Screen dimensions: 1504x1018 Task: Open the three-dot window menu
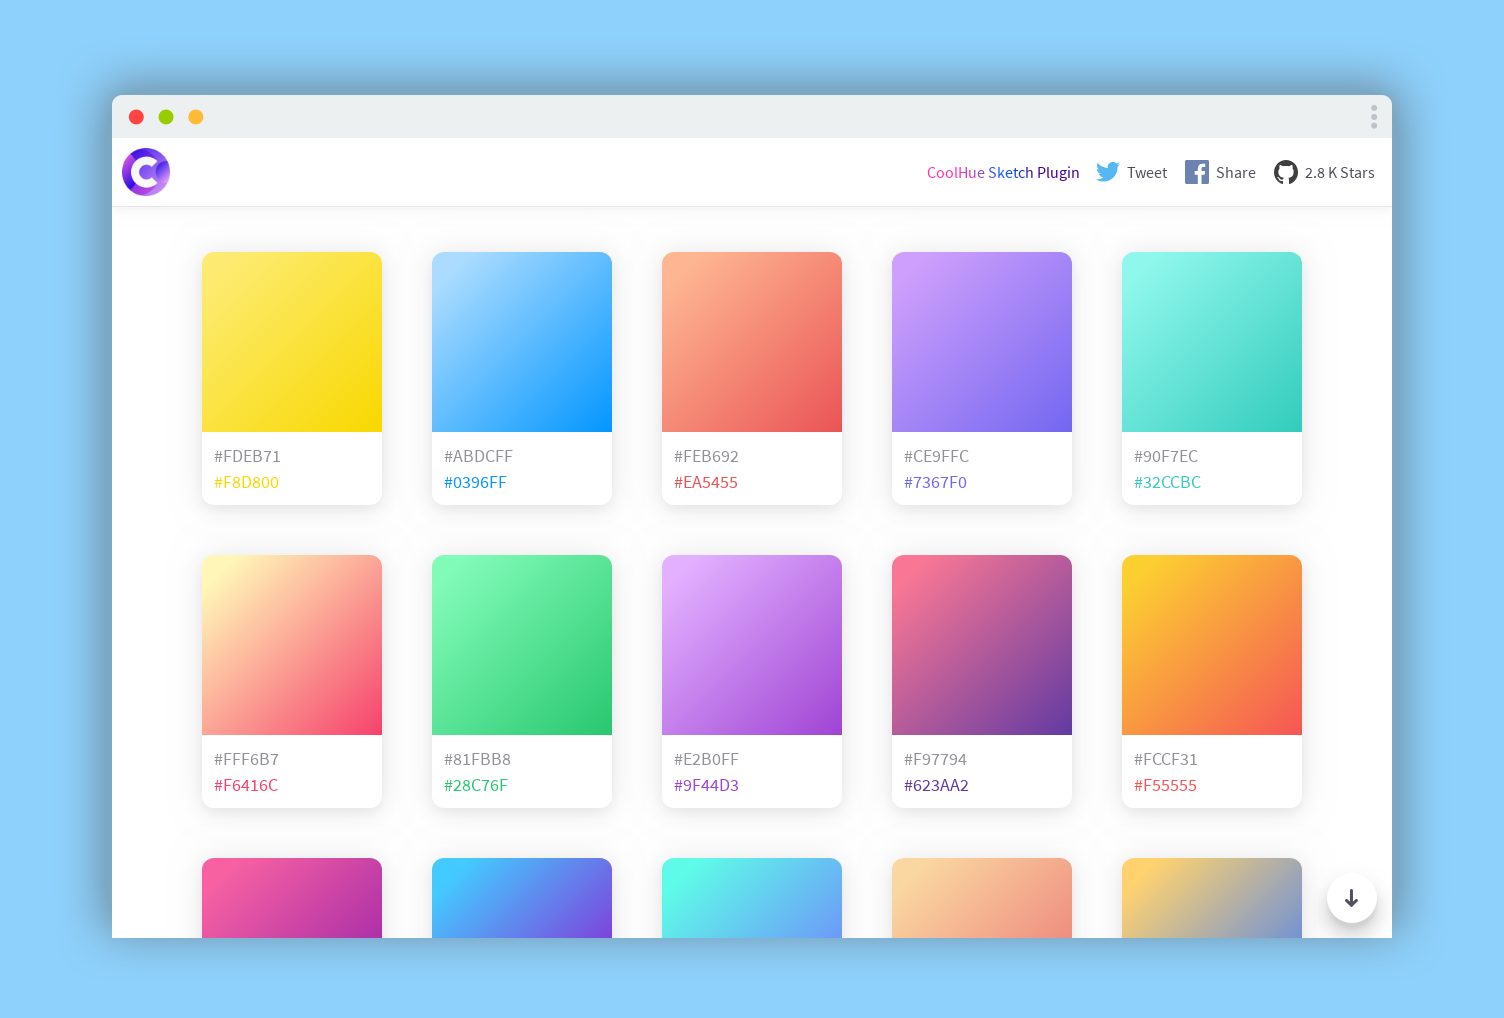point(1373,117)
